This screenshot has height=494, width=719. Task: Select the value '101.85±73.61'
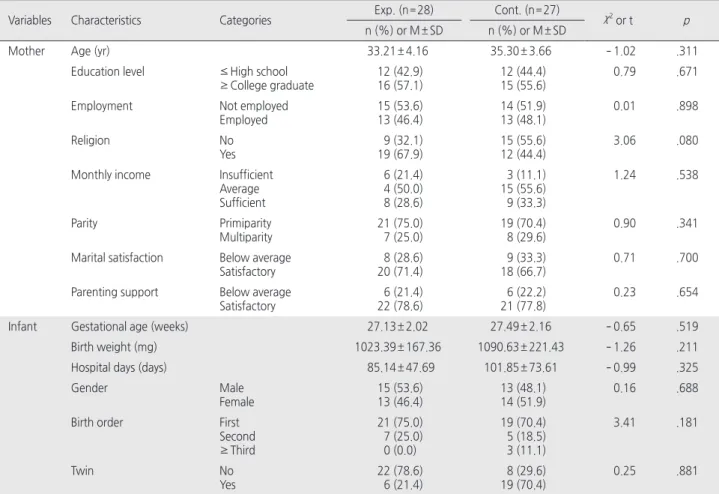[x=521, y=367]
